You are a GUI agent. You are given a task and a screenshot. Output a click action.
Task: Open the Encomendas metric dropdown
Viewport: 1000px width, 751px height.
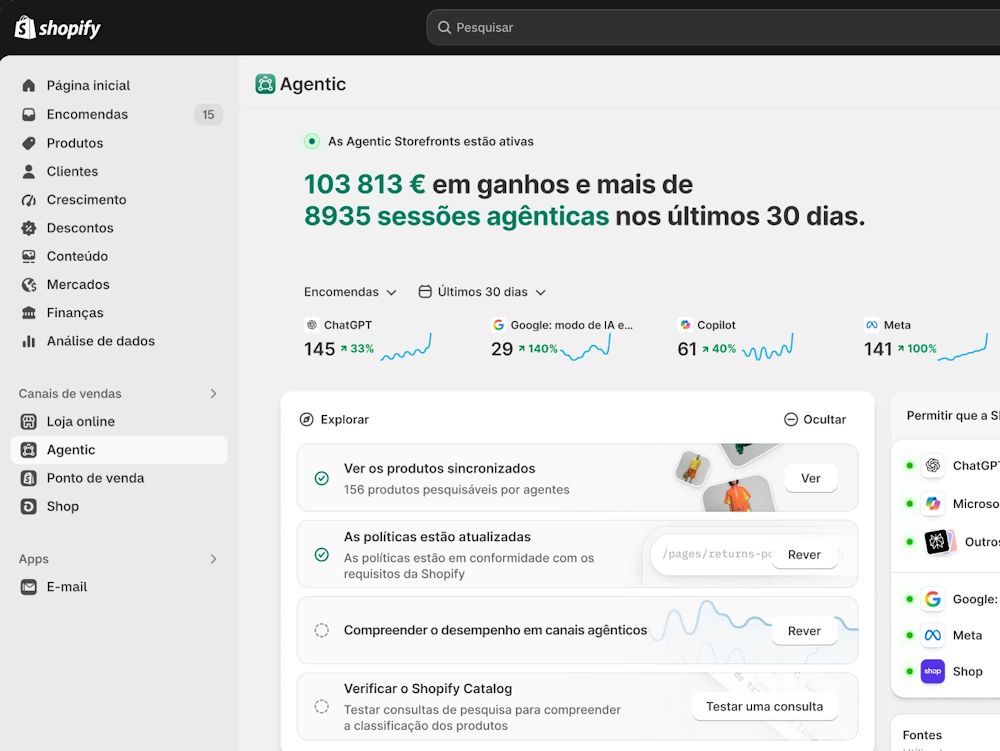click(350, 292)
